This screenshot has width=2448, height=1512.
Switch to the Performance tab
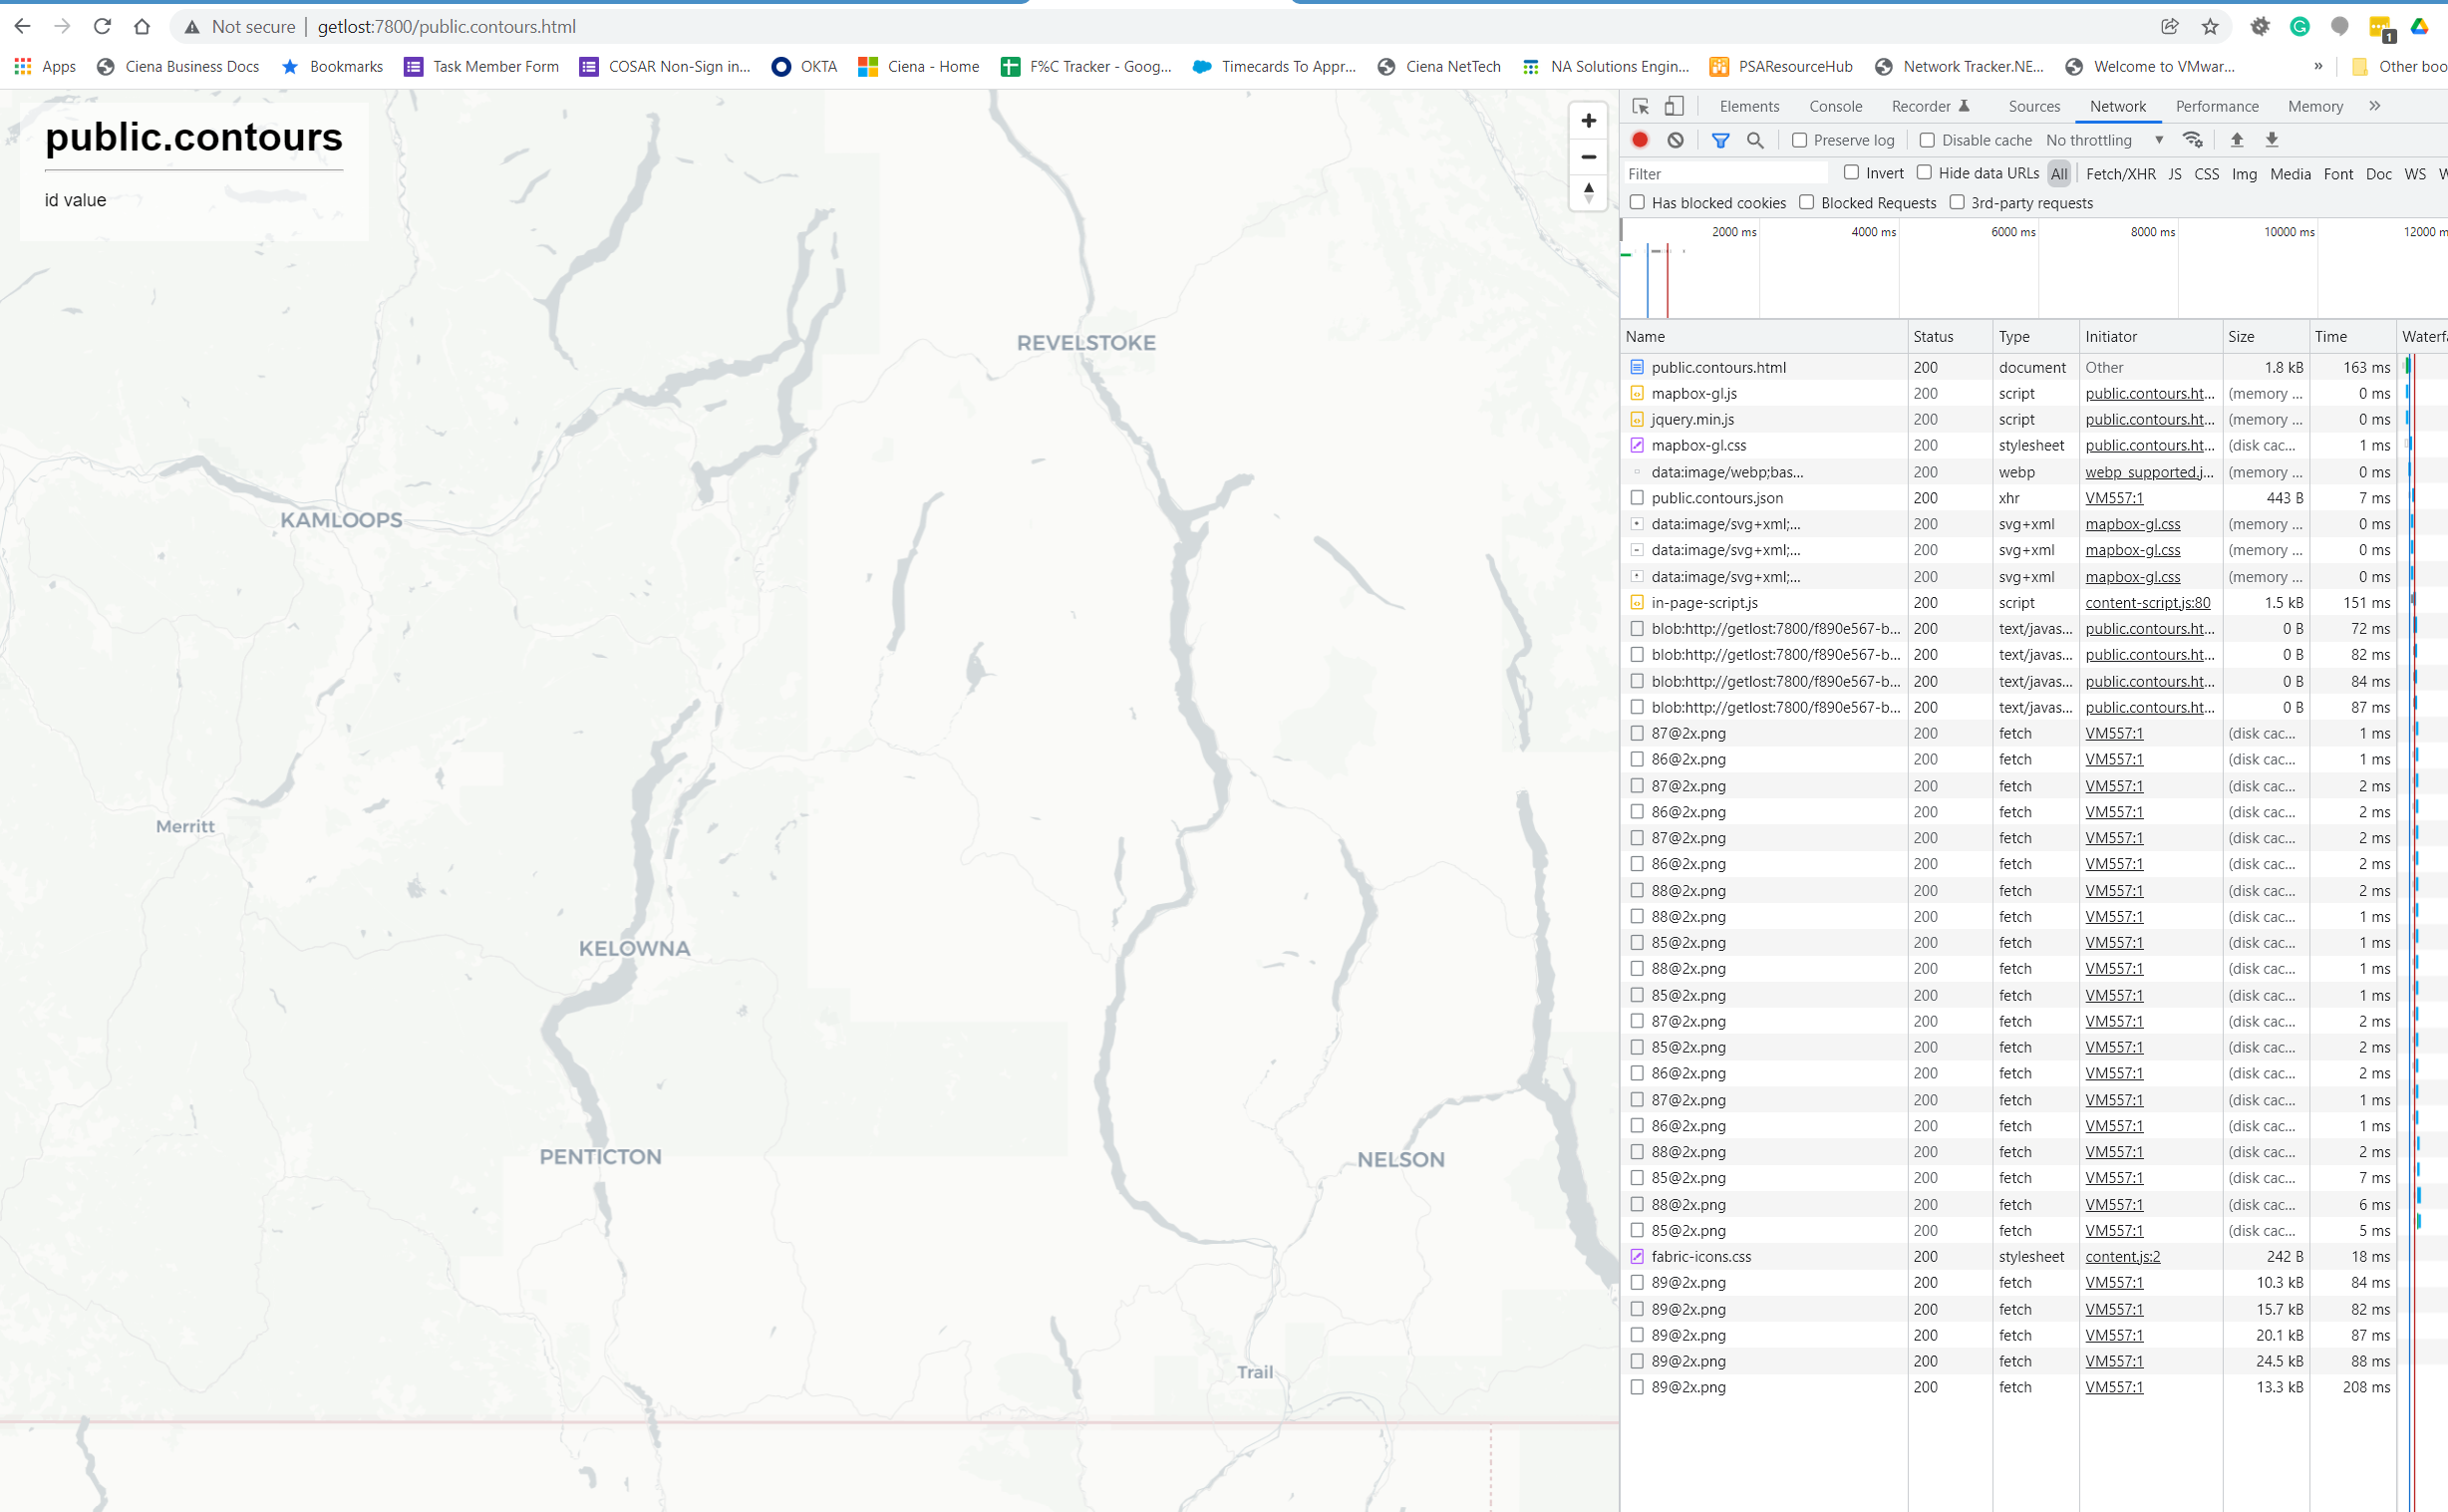click(x=2217, y=106)
